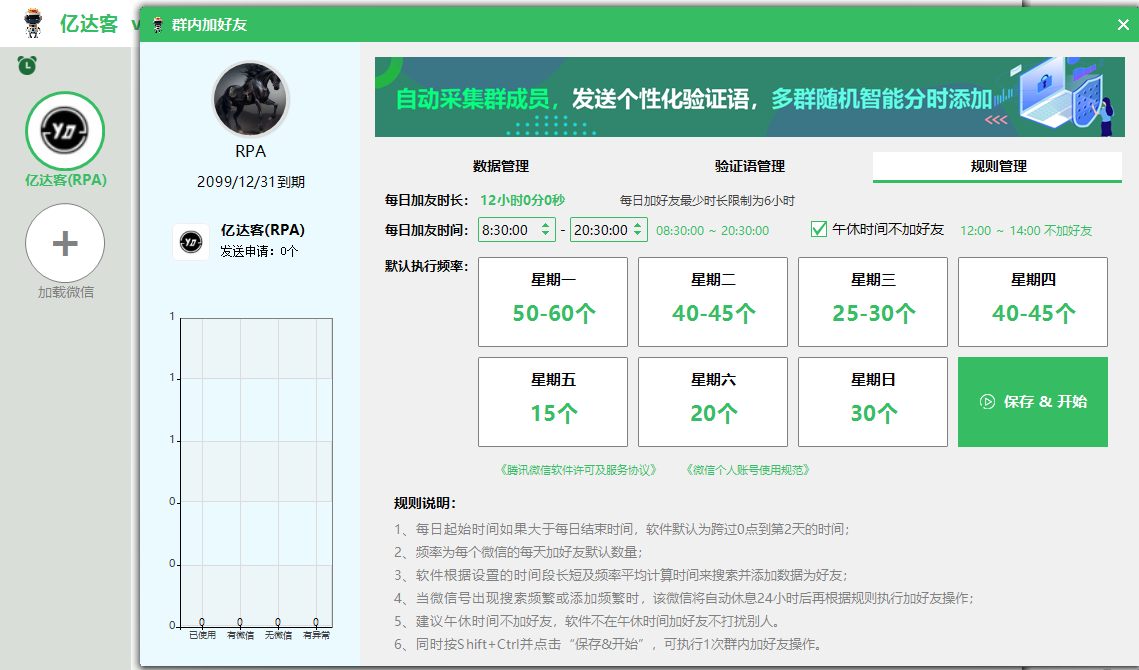Open the 验证语管理 tab

[750, 166]
